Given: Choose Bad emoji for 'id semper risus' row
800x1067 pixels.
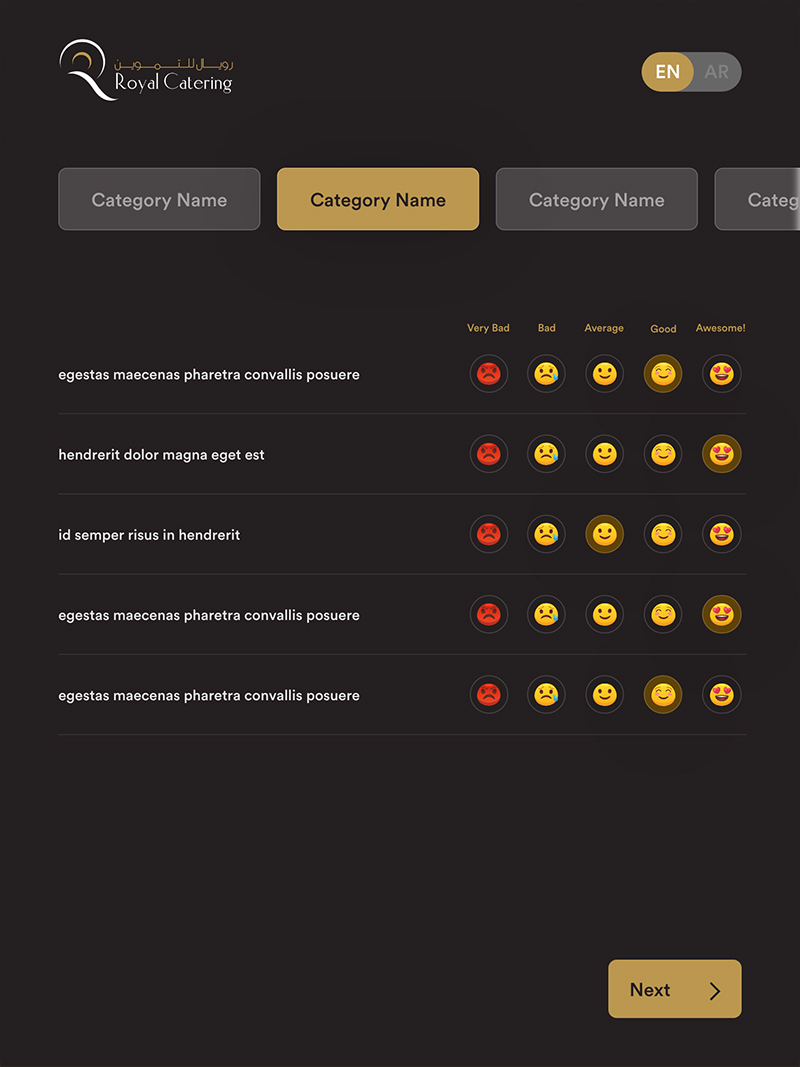Looking at the screenshot, I should (x=546, y=534).
